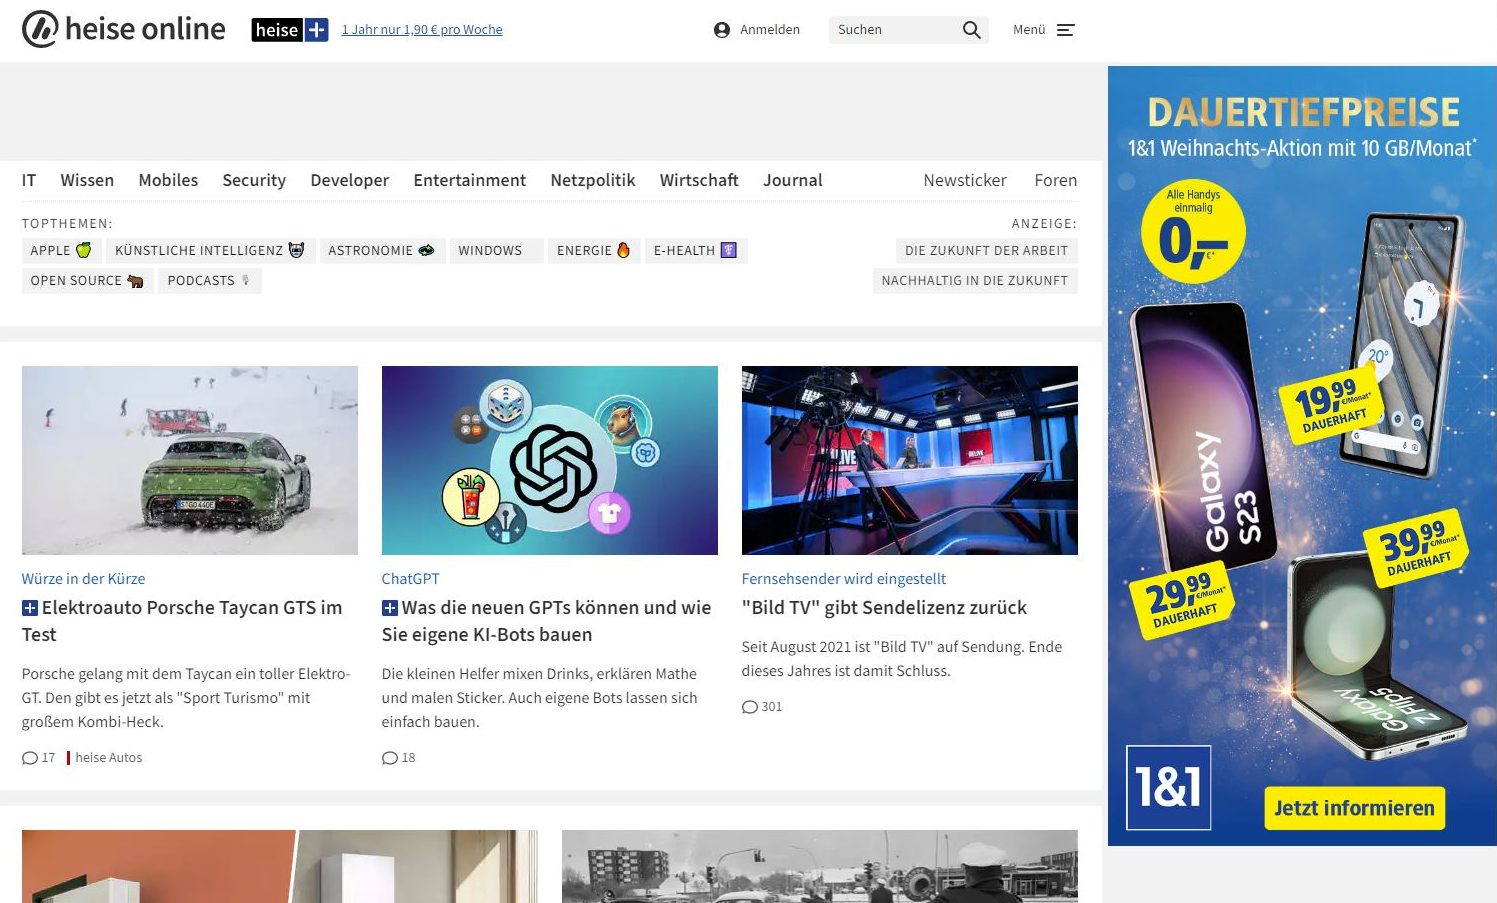Open the Bild TV Sendelizenz article headline
The width and height of the screenshot is (1497, 903).
[884, 608]
